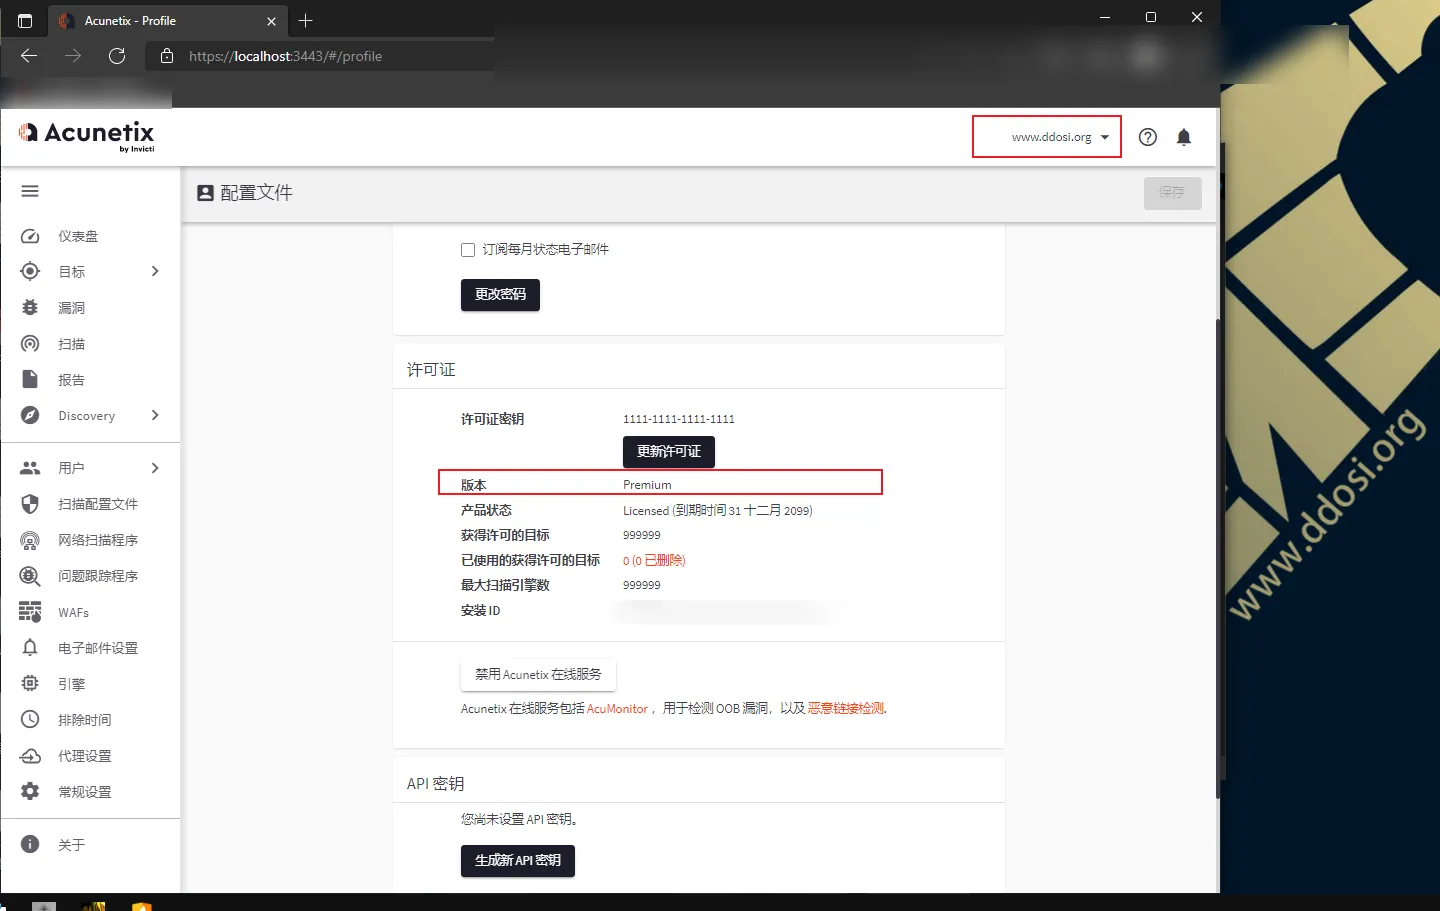Click the 0 (0 已删除) used targets value
This screenshot has width=1440, height=911.
coord(654,560)
